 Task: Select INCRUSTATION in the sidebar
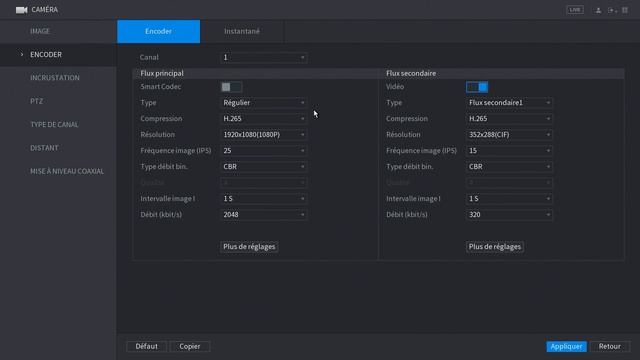pos(58,78)
